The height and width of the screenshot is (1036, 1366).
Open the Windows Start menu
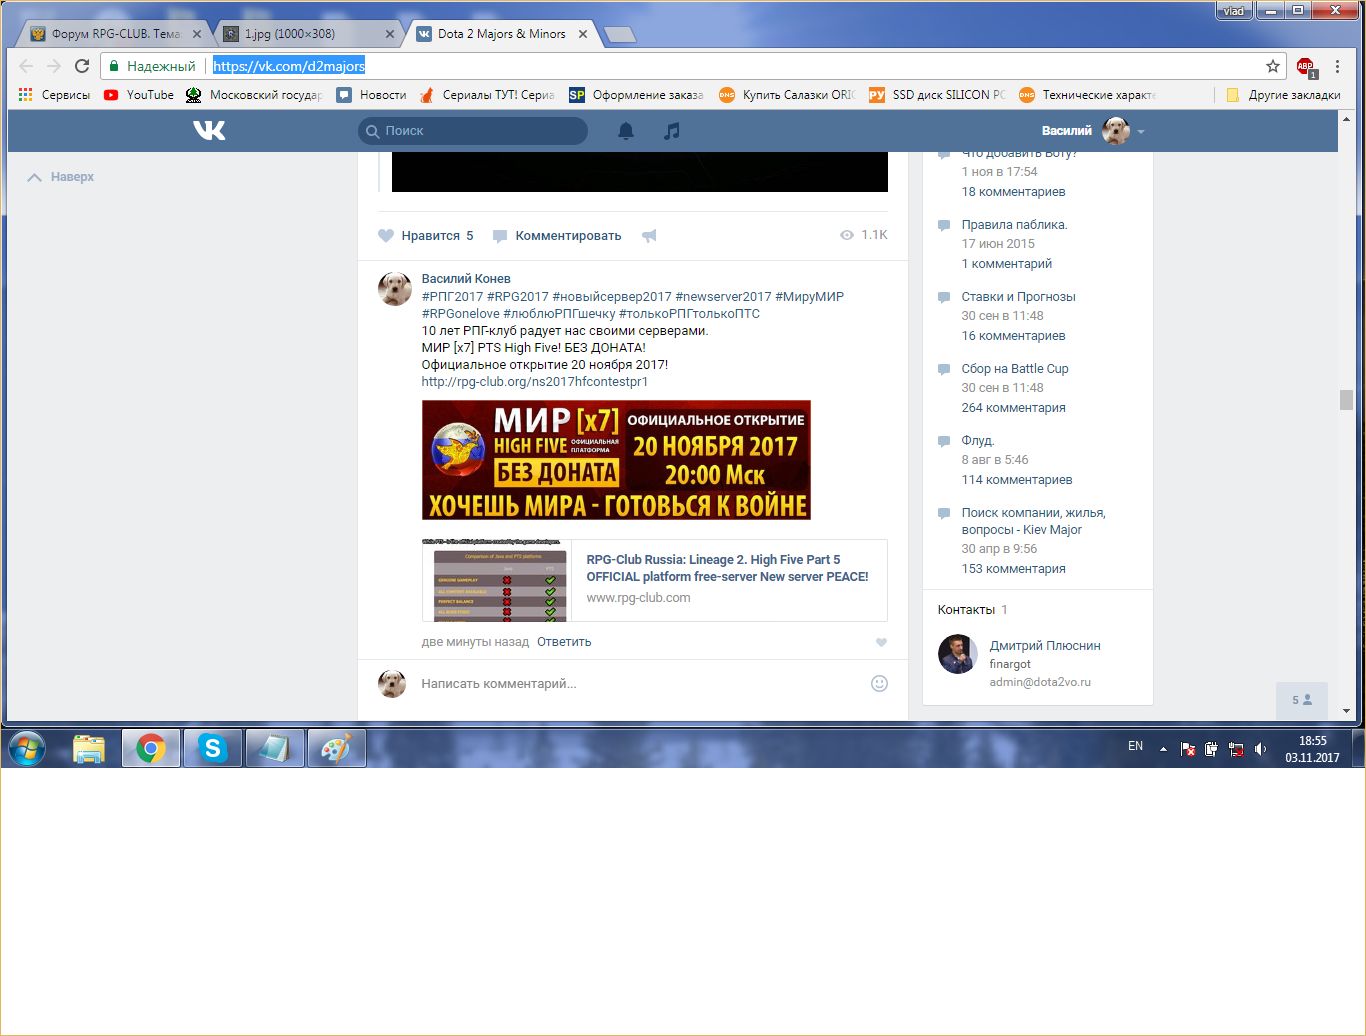(27, 748)
